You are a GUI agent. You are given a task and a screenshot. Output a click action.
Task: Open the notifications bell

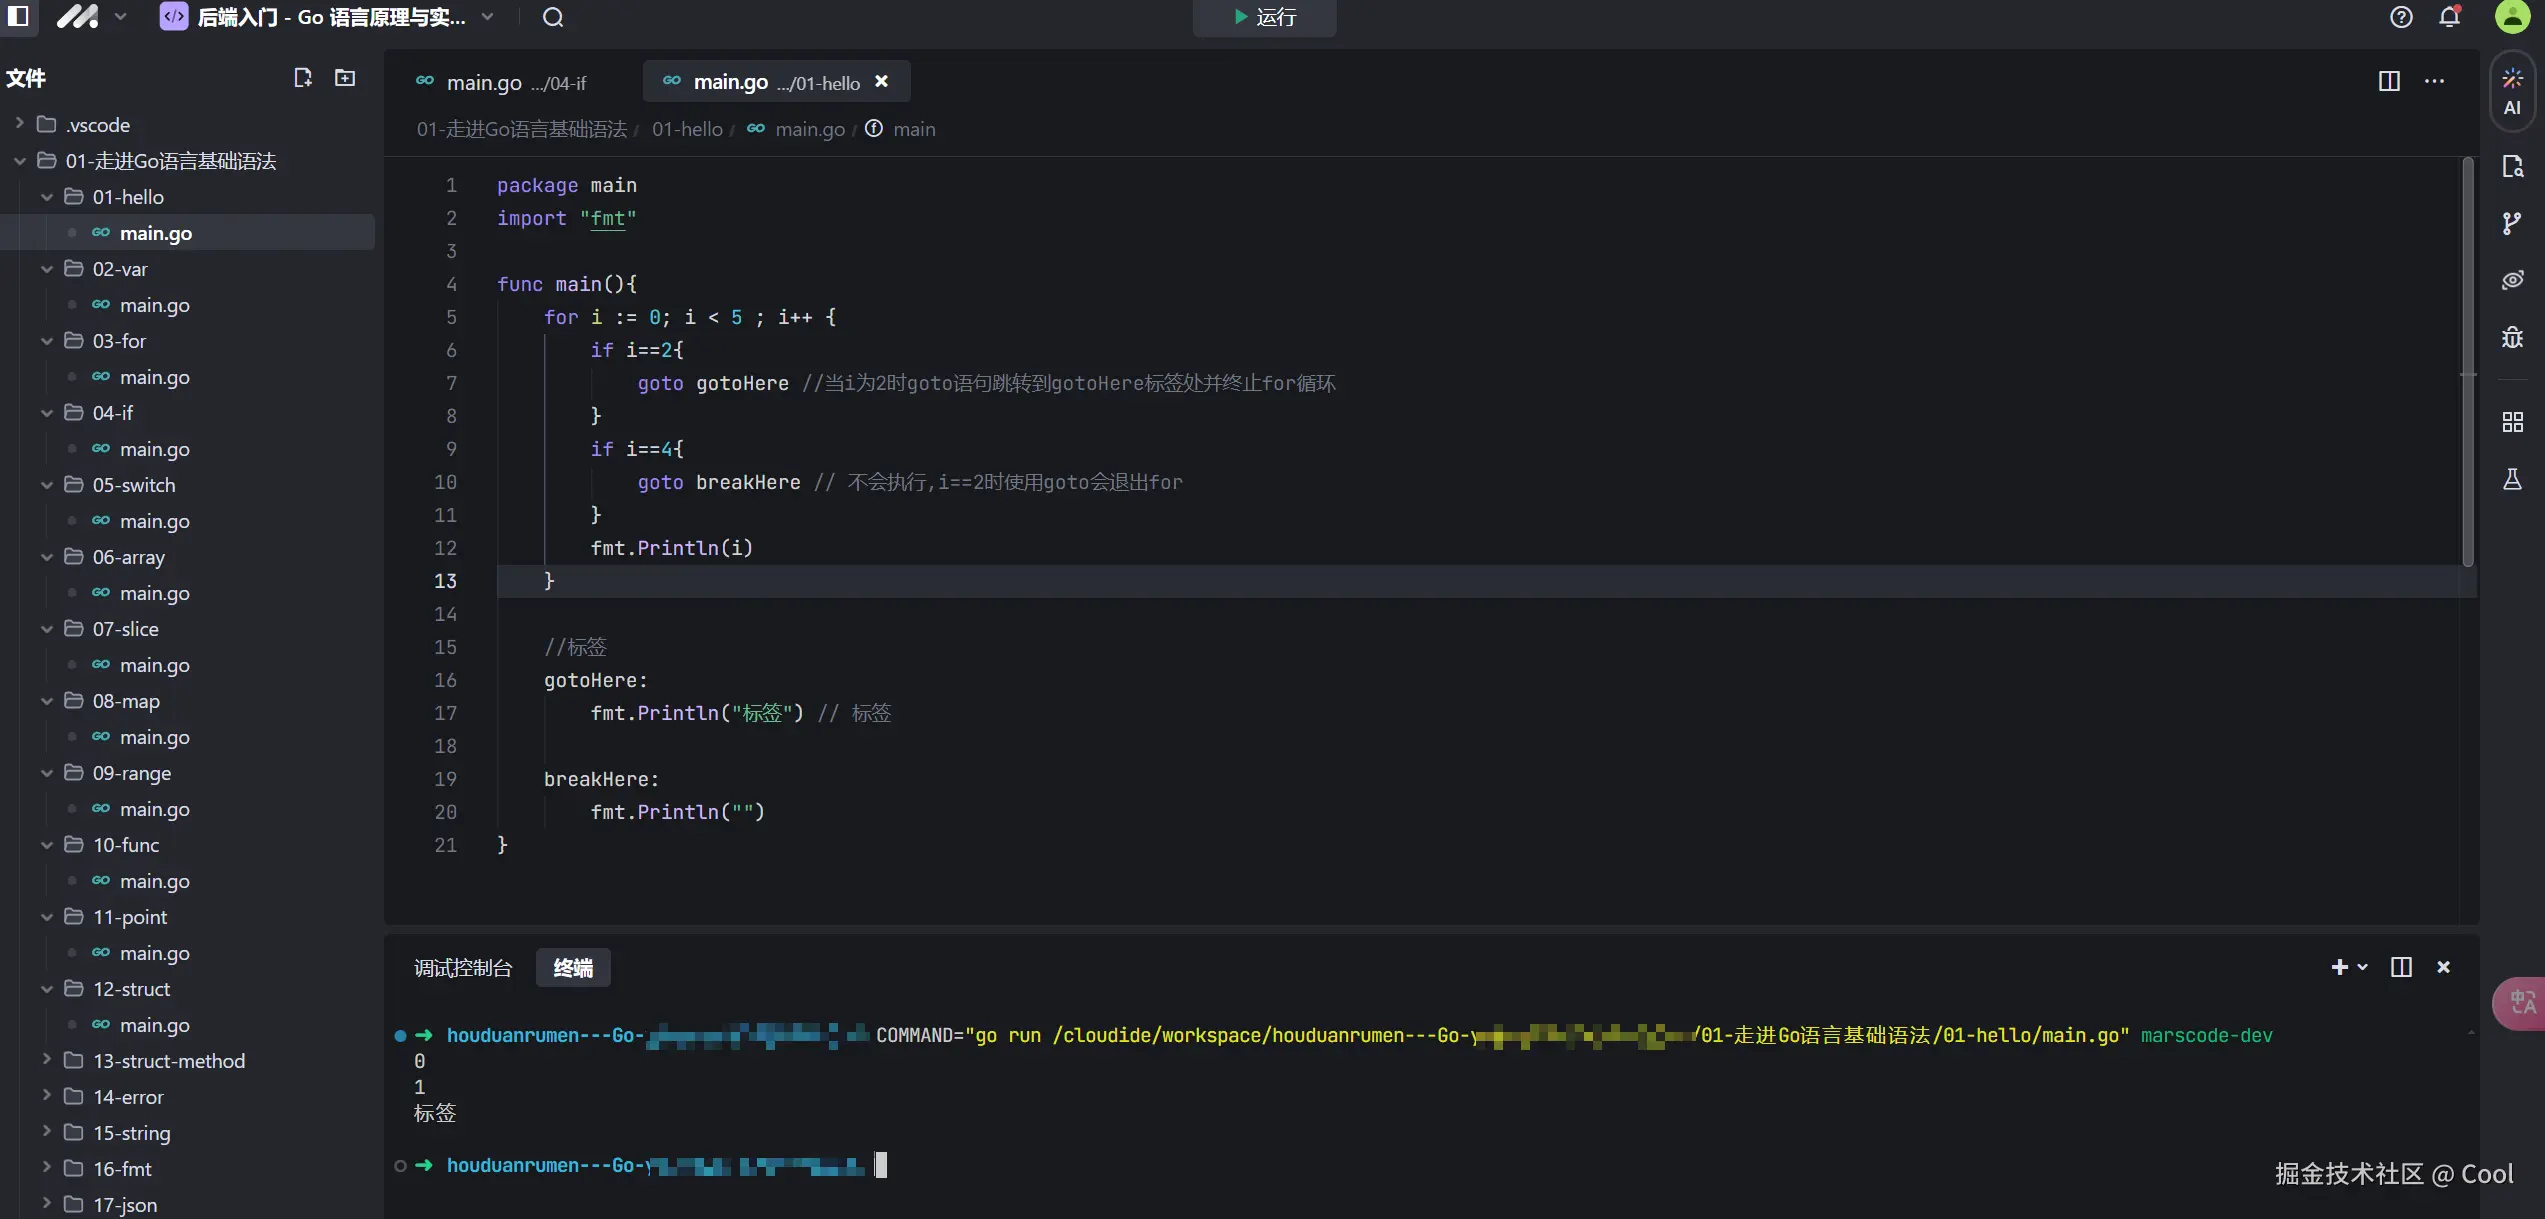click(2449, 17)
